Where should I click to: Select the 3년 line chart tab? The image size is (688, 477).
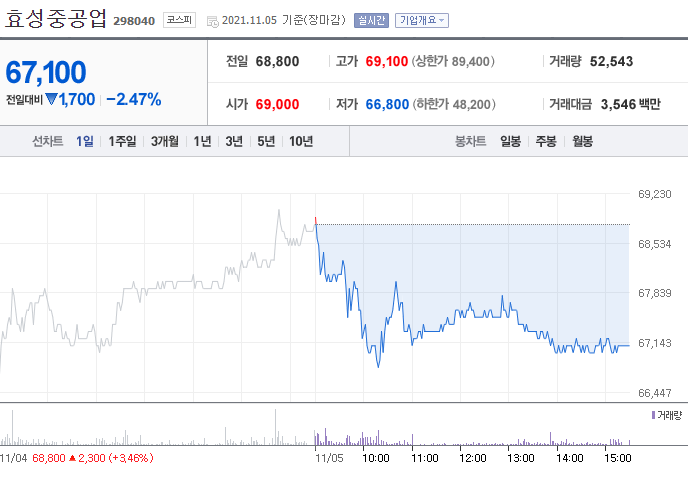(x=234, y=141)
